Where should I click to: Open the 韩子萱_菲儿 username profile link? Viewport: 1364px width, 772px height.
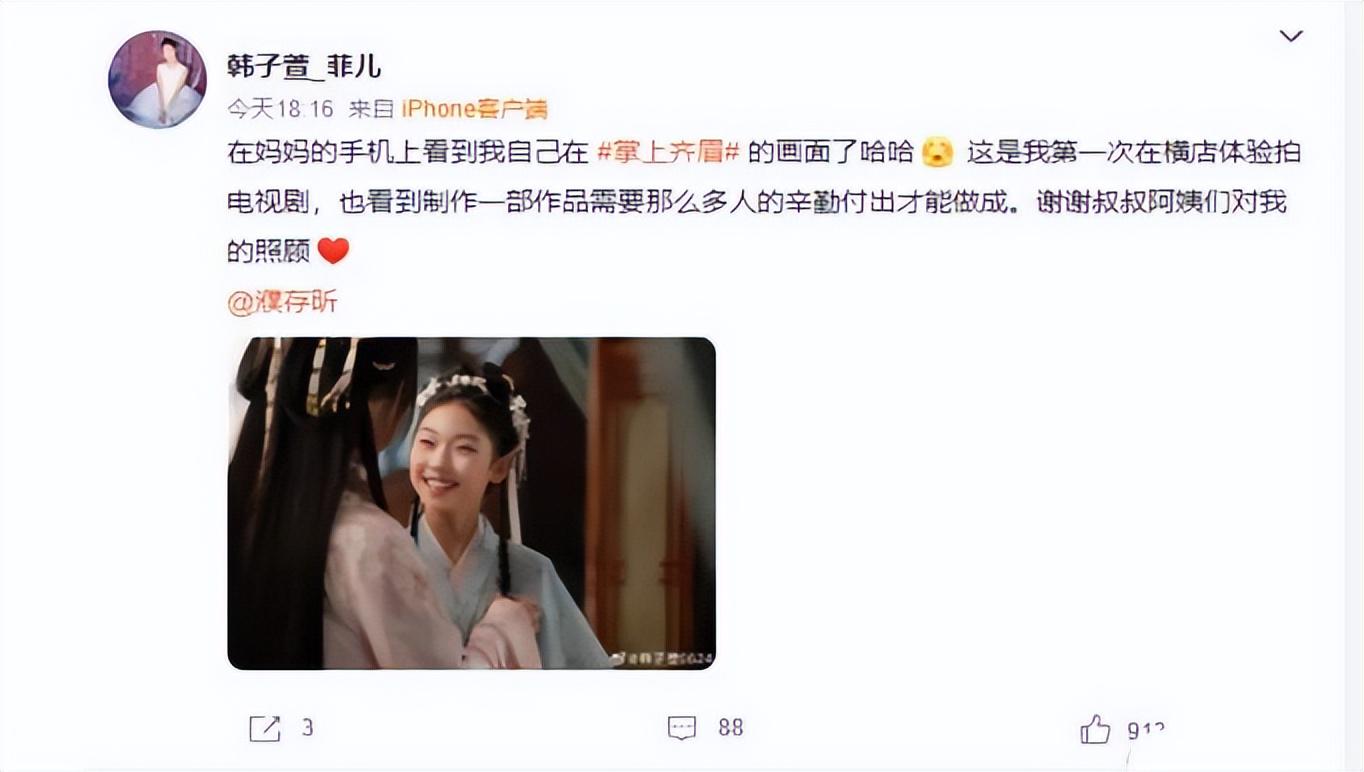click(304, 68)
